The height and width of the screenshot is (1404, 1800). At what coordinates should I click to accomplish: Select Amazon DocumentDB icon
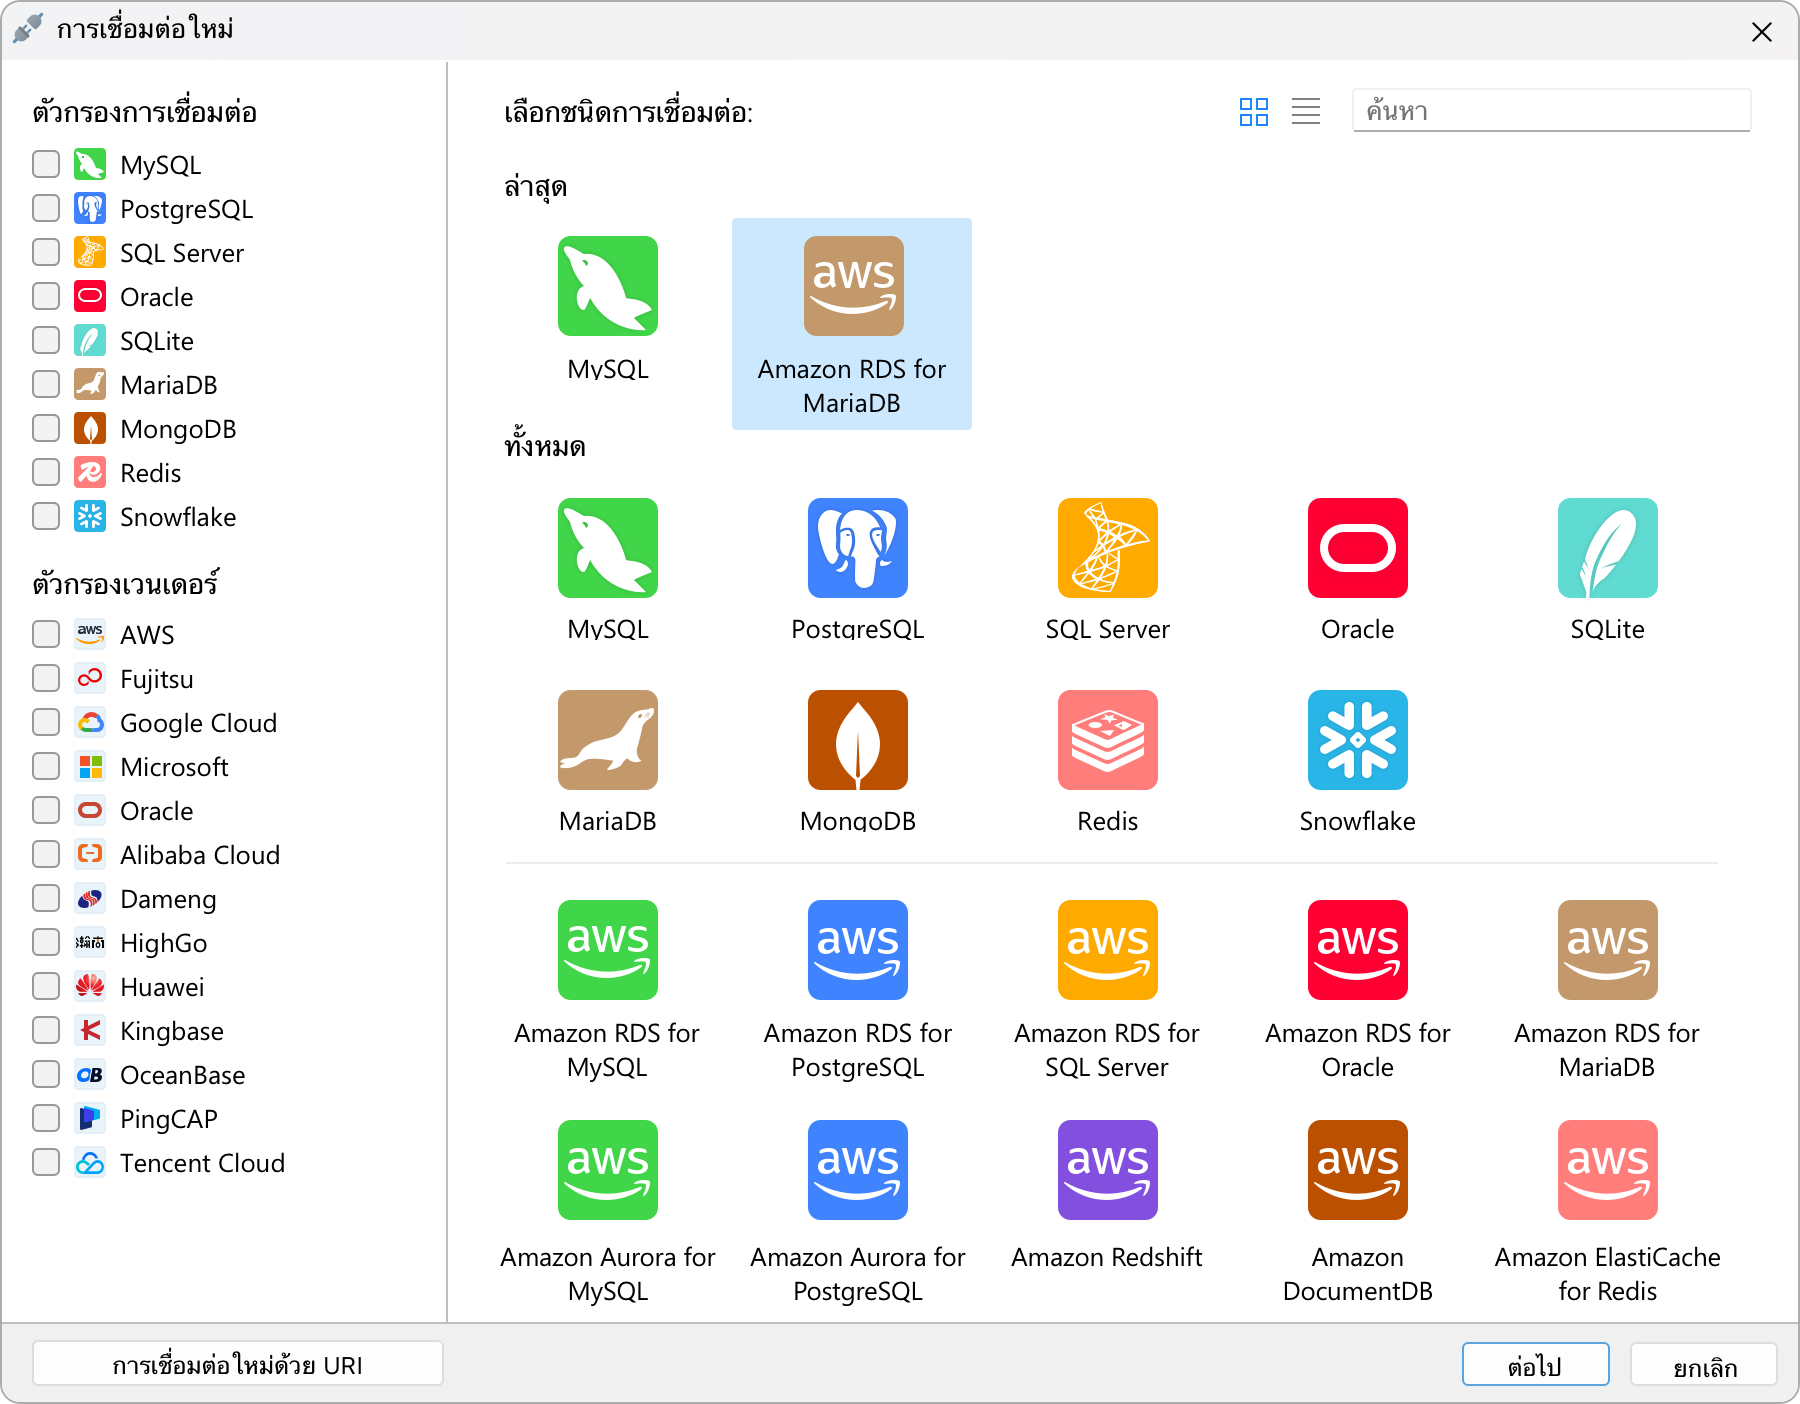pos(1358,1170)
